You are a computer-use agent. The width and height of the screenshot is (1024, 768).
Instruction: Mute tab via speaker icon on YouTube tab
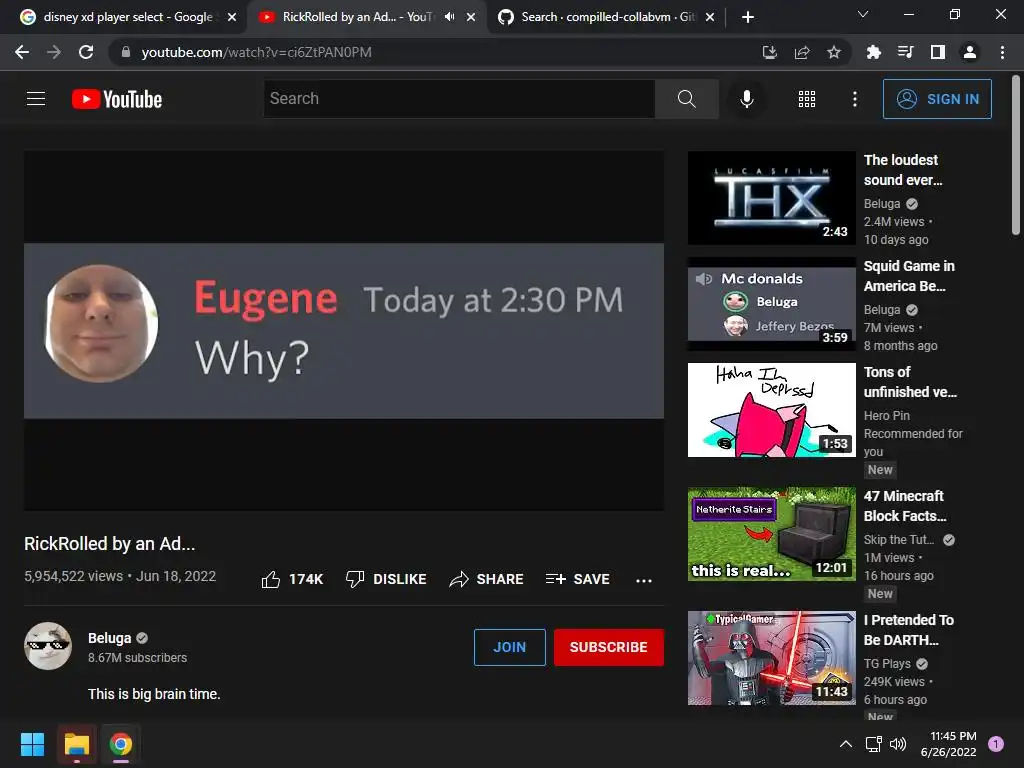click(x=449, y=17)
